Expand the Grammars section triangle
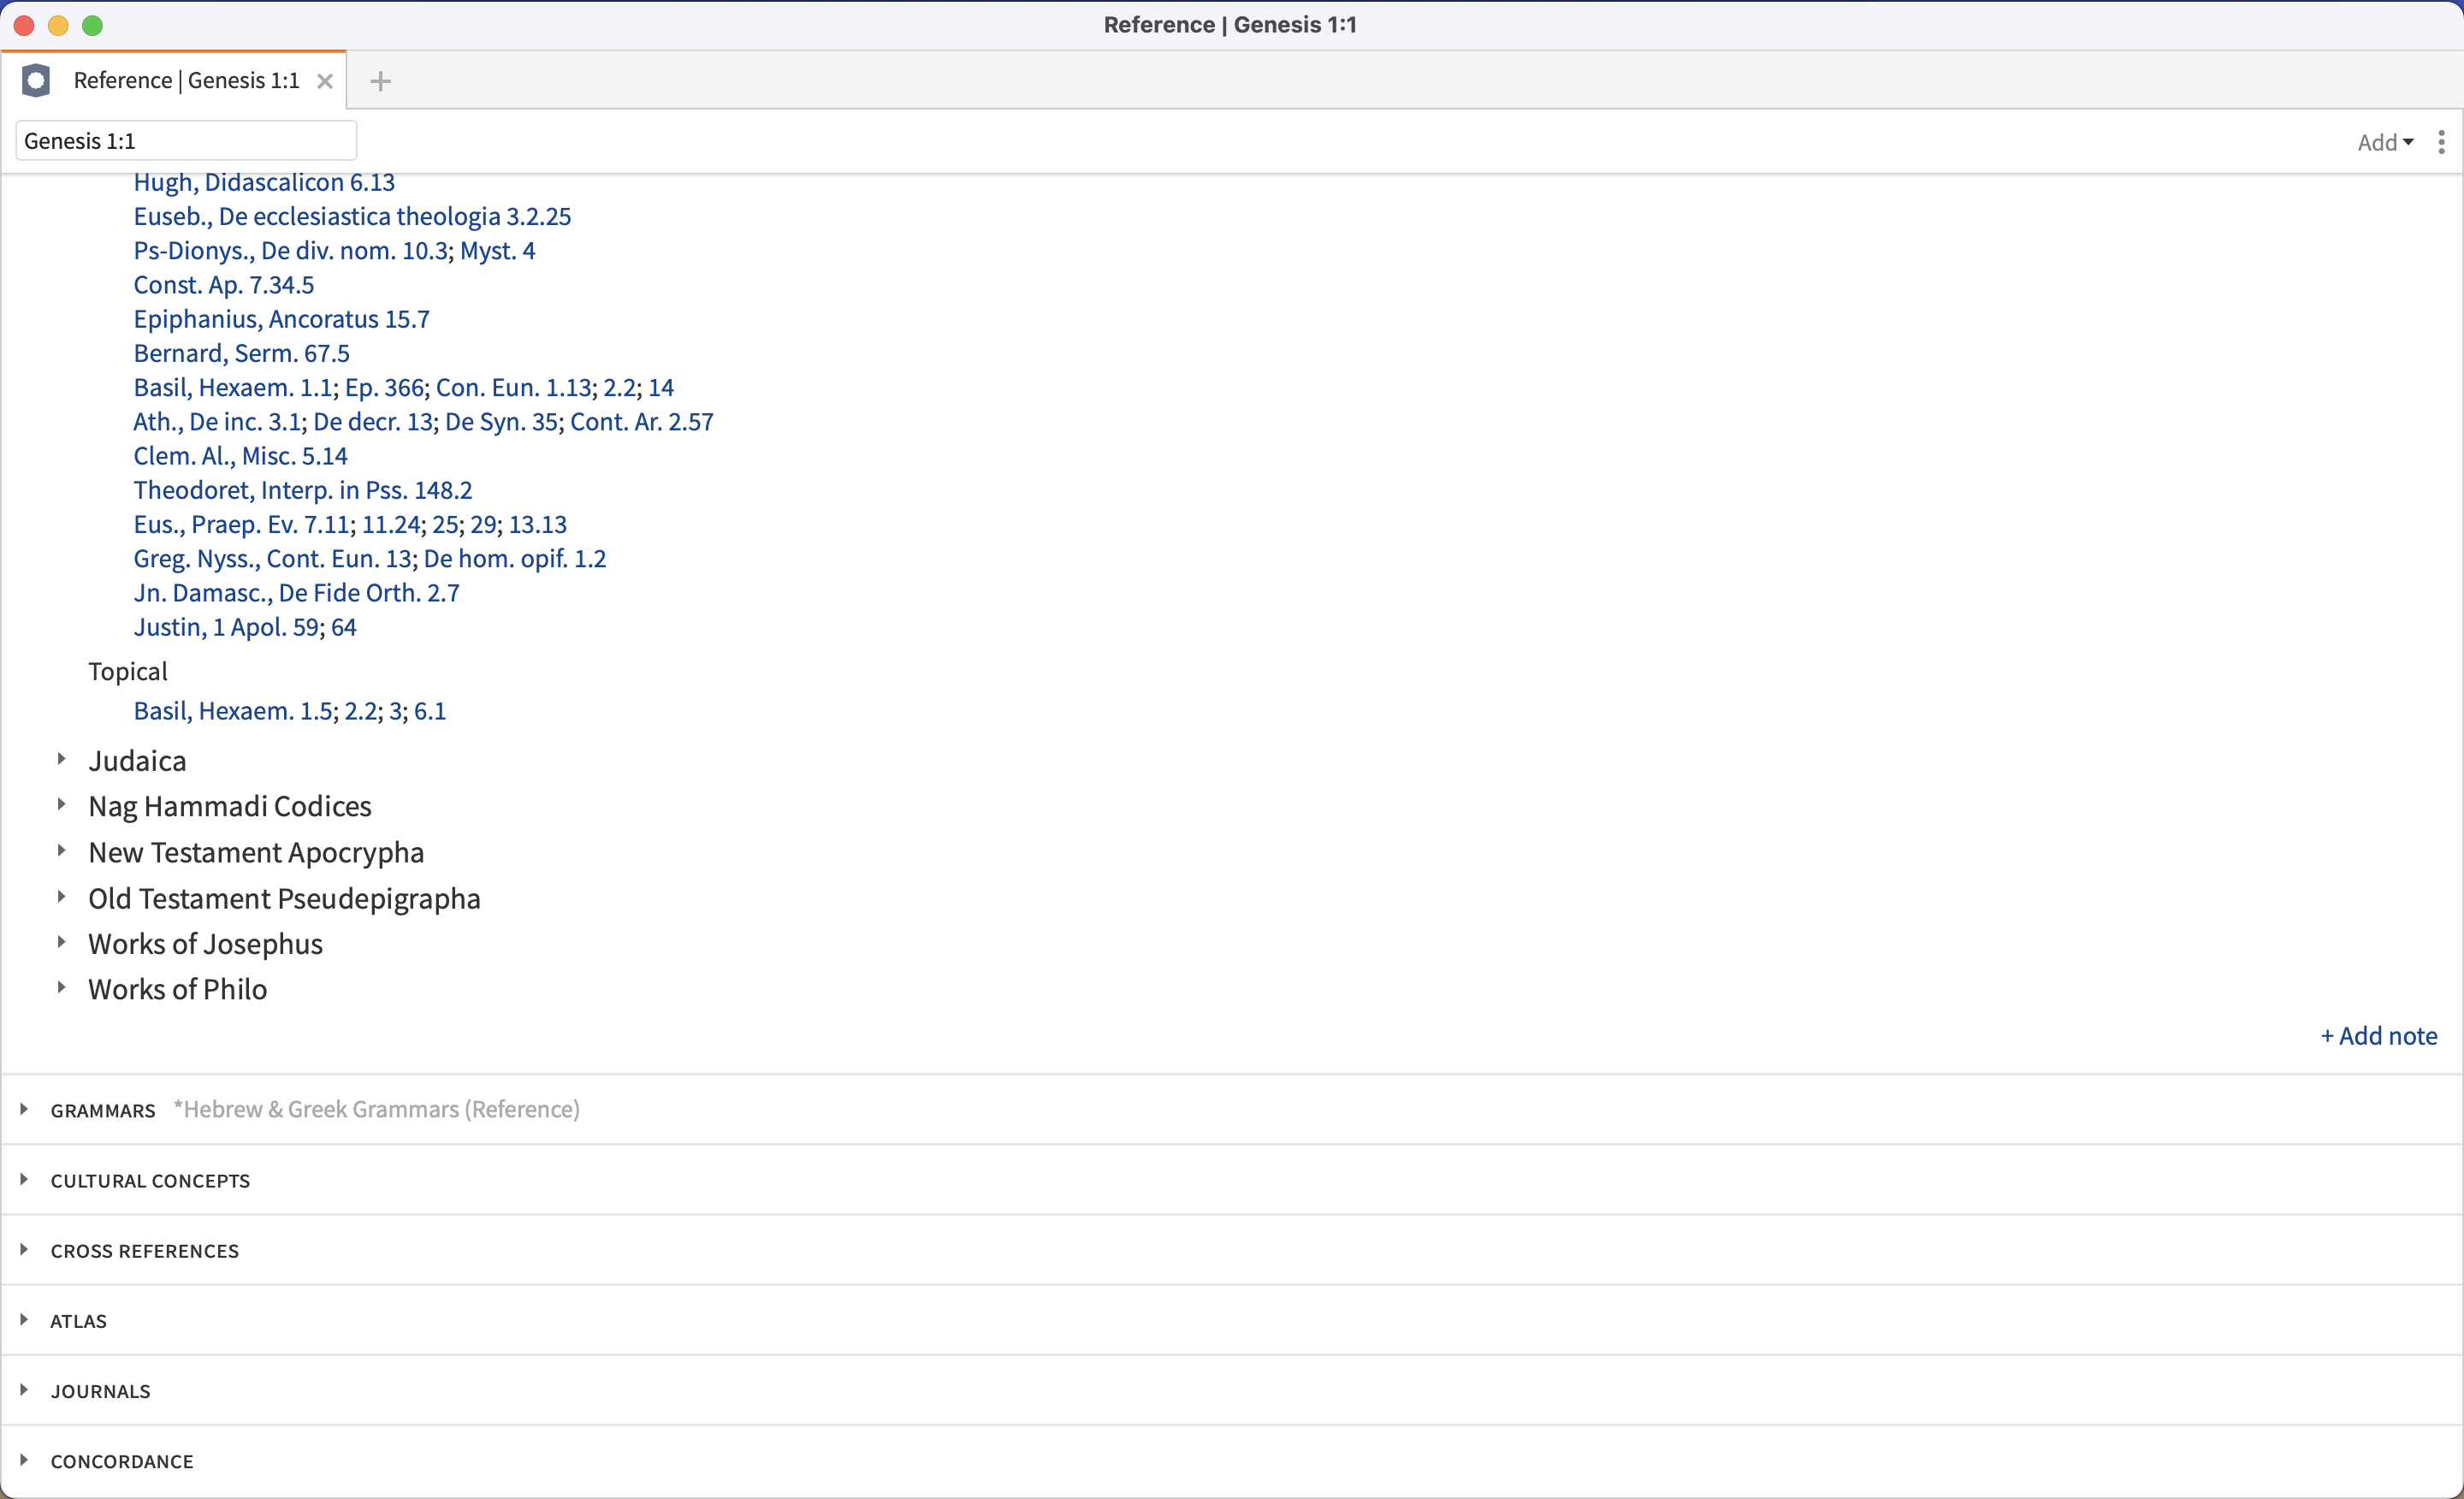 24,1109
